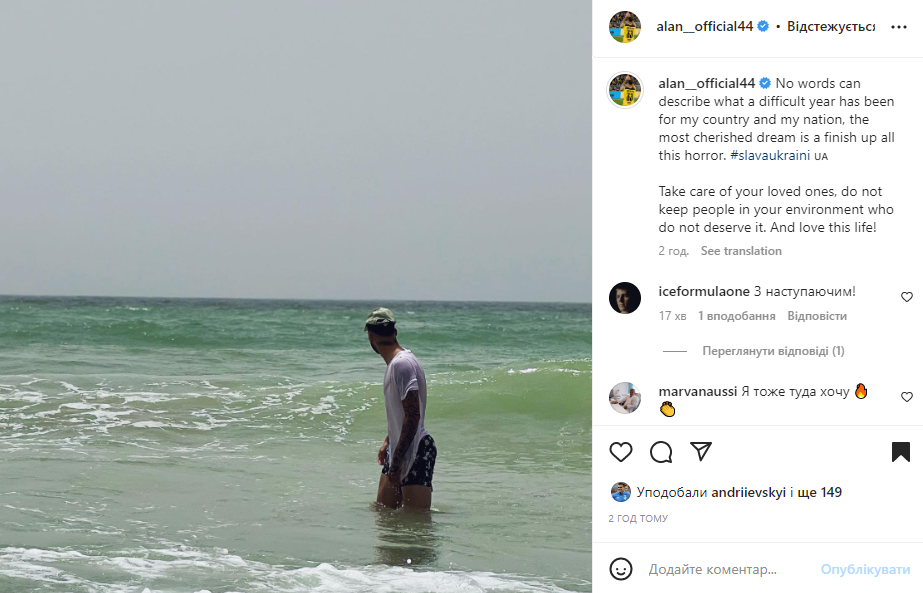Click the header alan__official44 profile picture
The height and width of the screenshot is (593, 923).
tap(625, 27)
